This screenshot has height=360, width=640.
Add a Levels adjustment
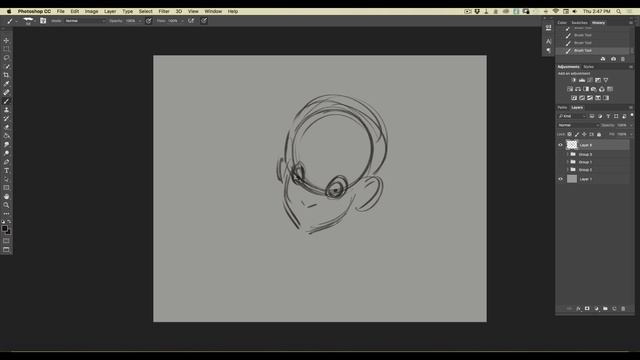(582, 80)
